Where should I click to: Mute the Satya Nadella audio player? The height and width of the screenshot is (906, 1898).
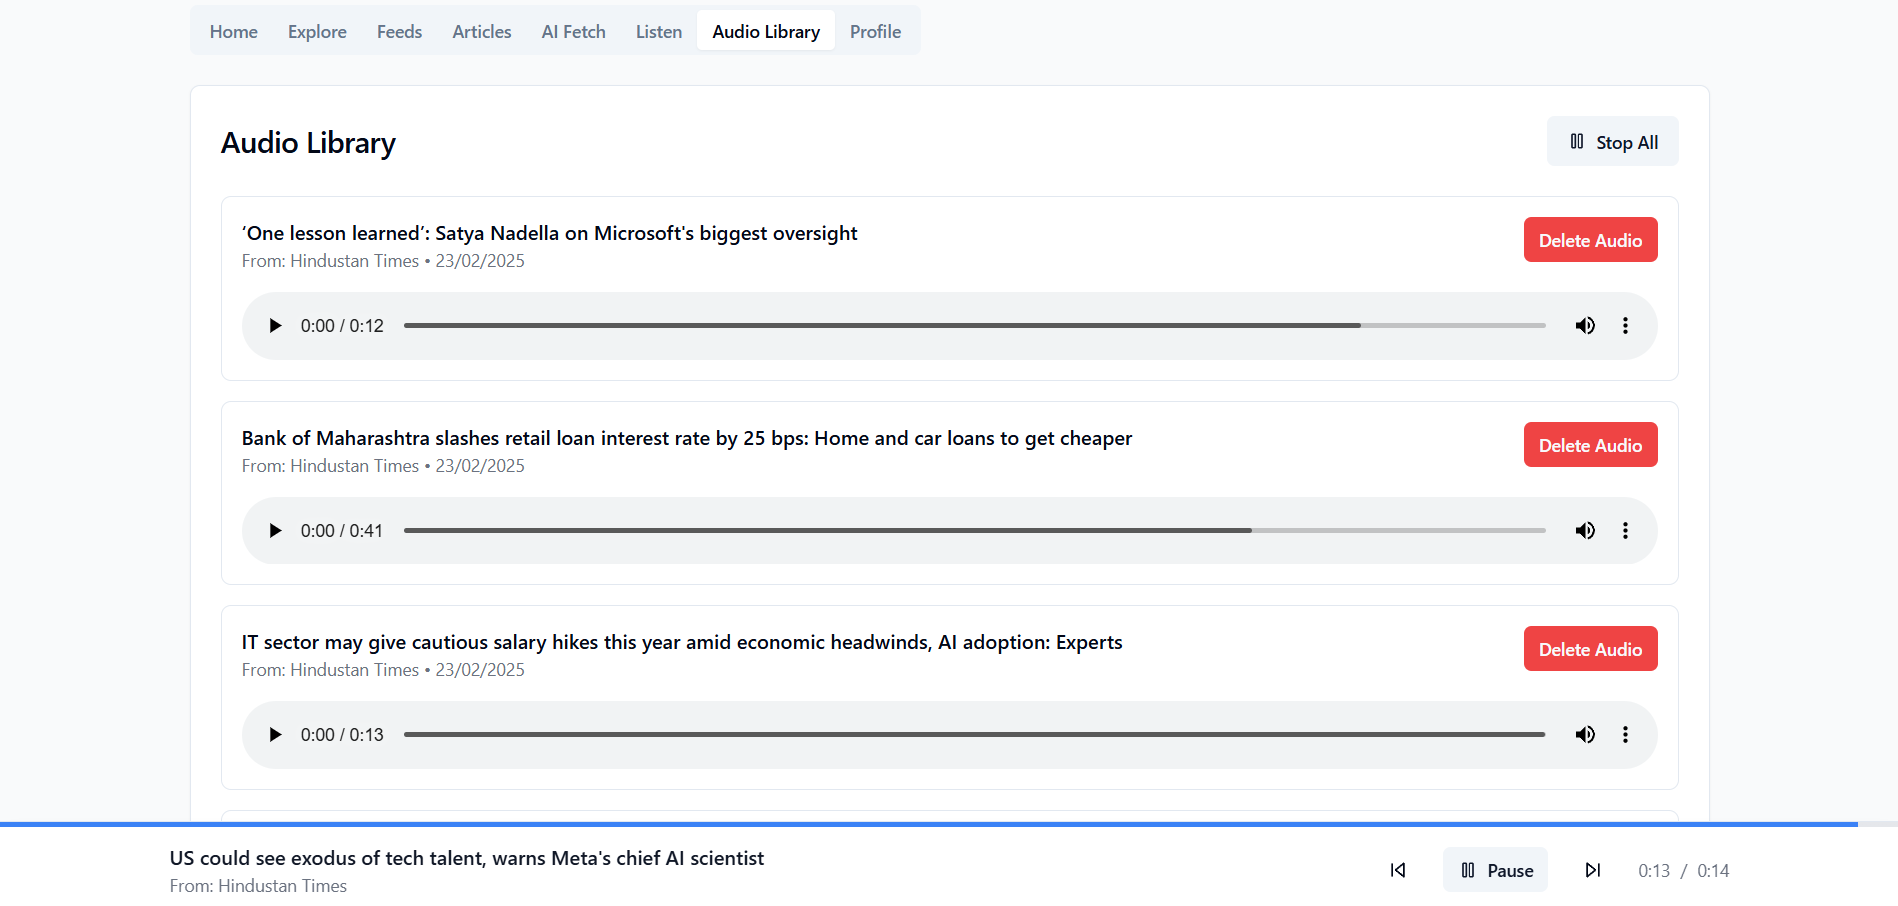1585,326
